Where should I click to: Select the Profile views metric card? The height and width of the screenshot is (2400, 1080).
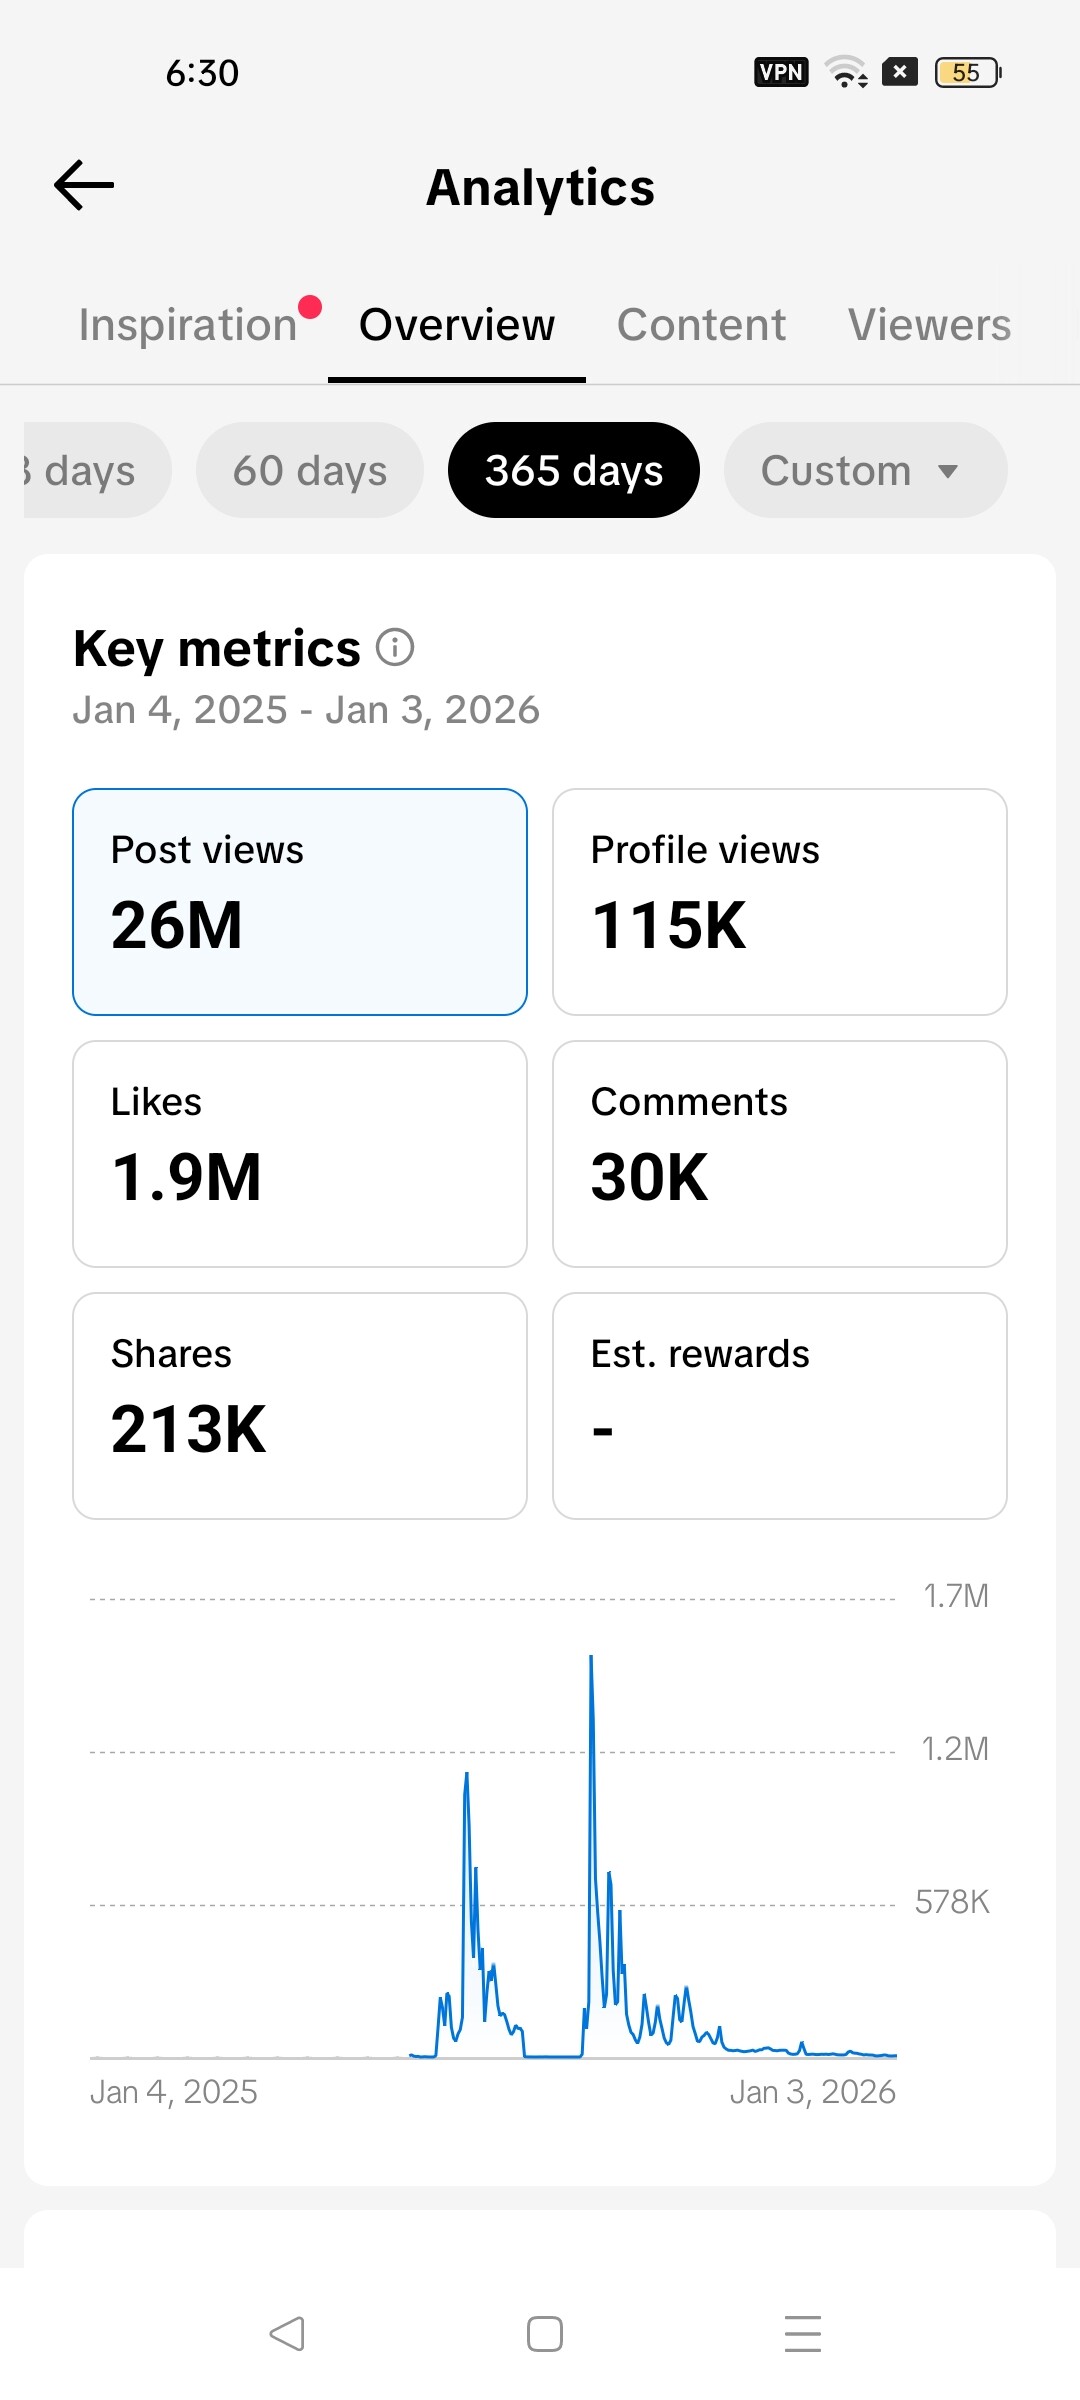[780, 902]
